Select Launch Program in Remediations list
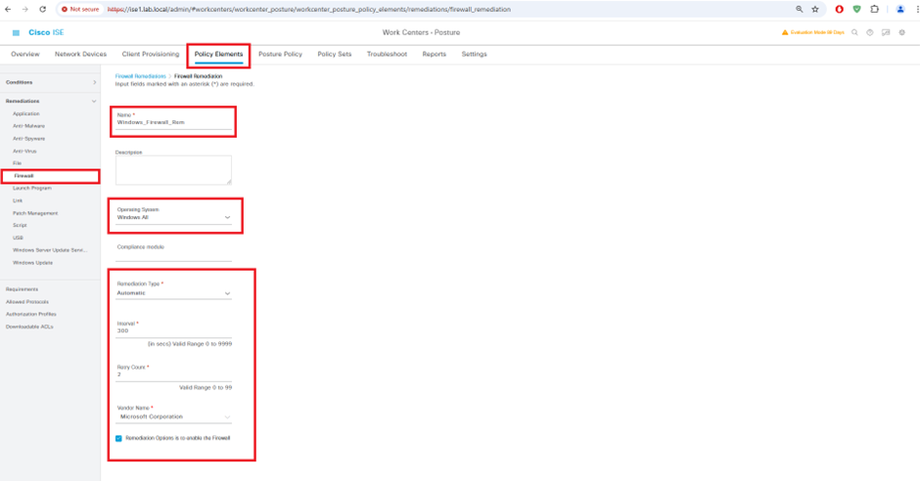 click(32, 188)
